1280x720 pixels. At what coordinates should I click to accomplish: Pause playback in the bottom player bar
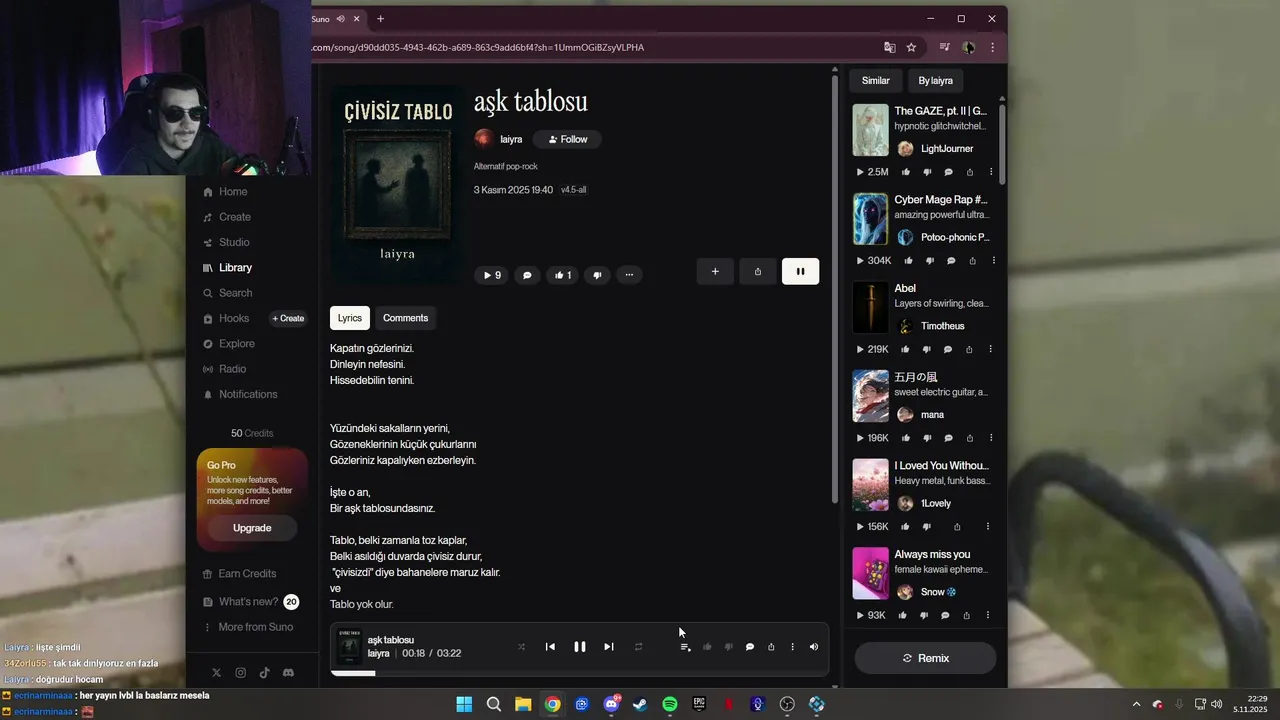coord(579,647)
